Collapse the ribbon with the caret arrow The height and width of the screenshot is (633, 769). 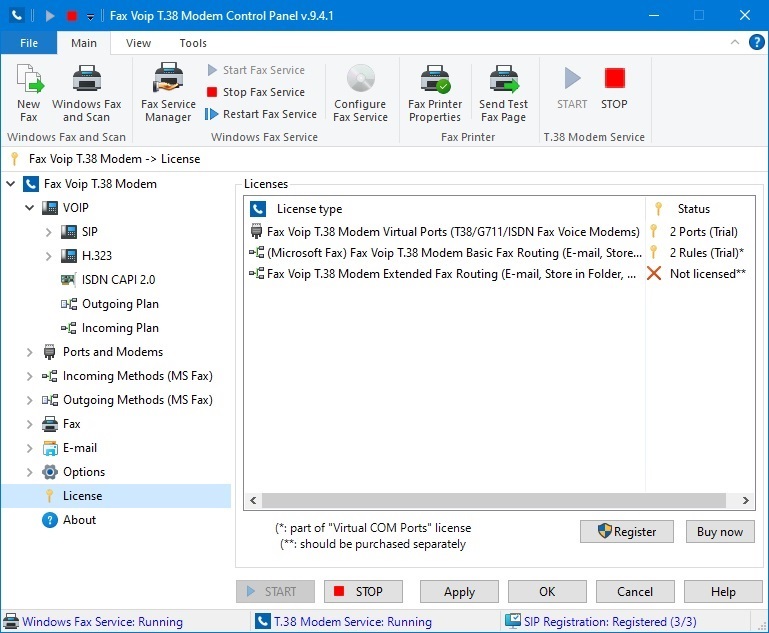coord(735,42)
